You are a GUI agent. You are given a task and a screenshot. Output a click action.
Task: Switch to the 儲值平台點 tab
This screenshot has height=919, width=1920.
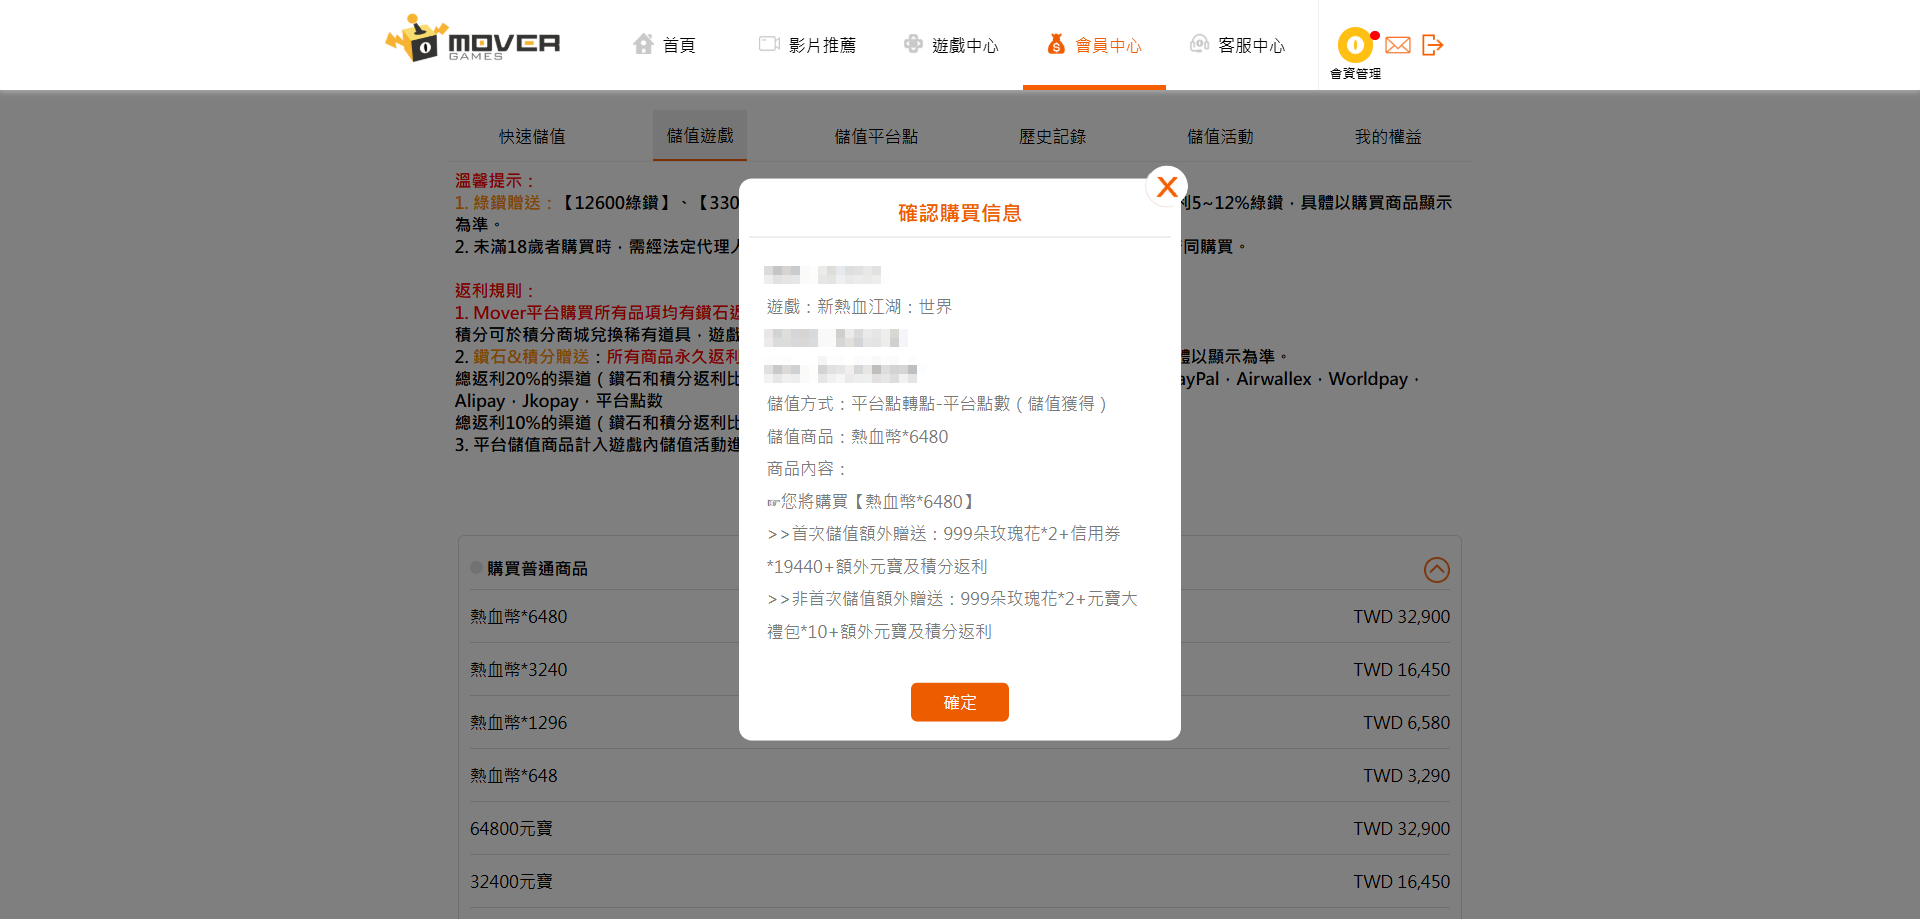coord(876,136)
